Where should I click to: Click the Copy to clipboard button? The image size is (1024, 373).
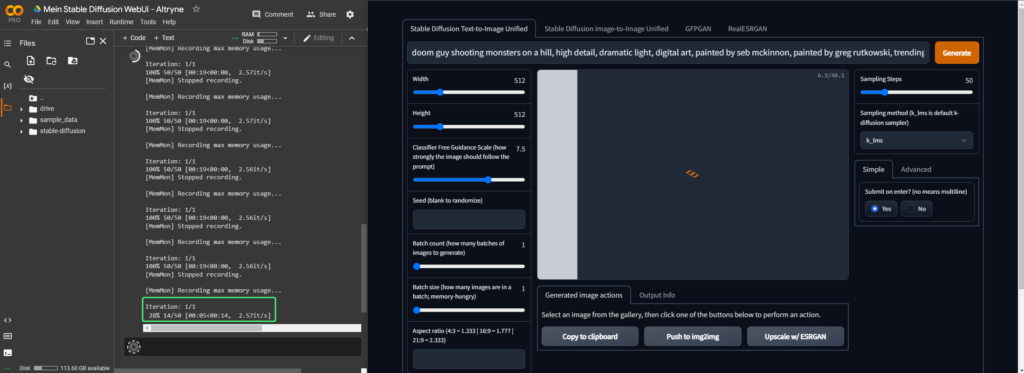[x=590, y=336]
